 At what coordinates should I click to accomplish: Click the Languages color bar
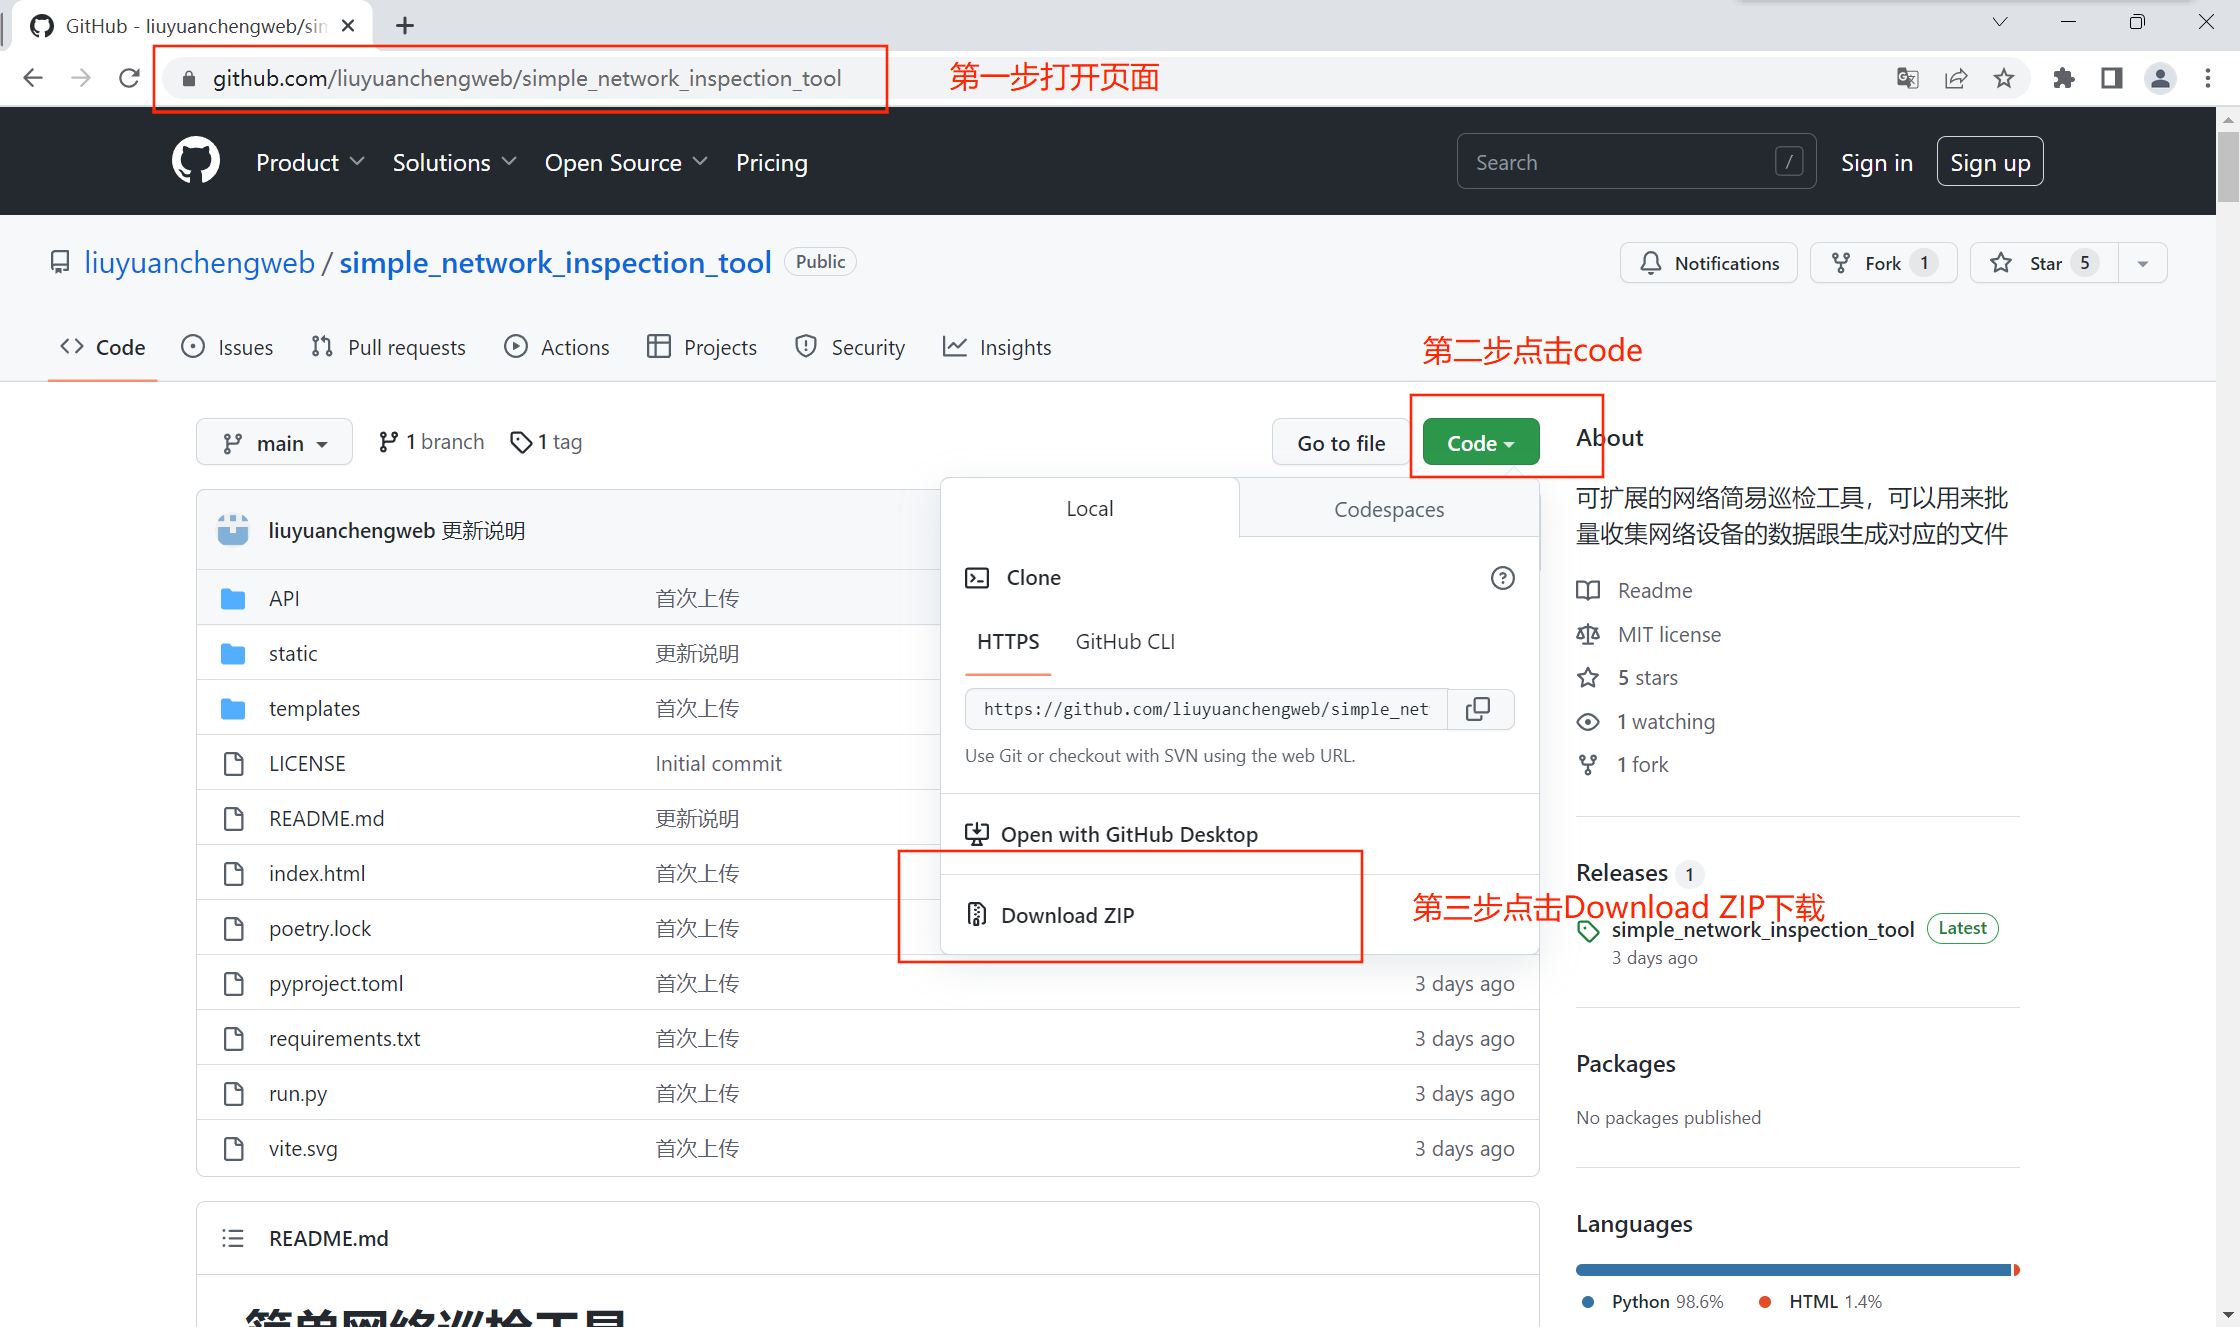click(1798, 1270)
